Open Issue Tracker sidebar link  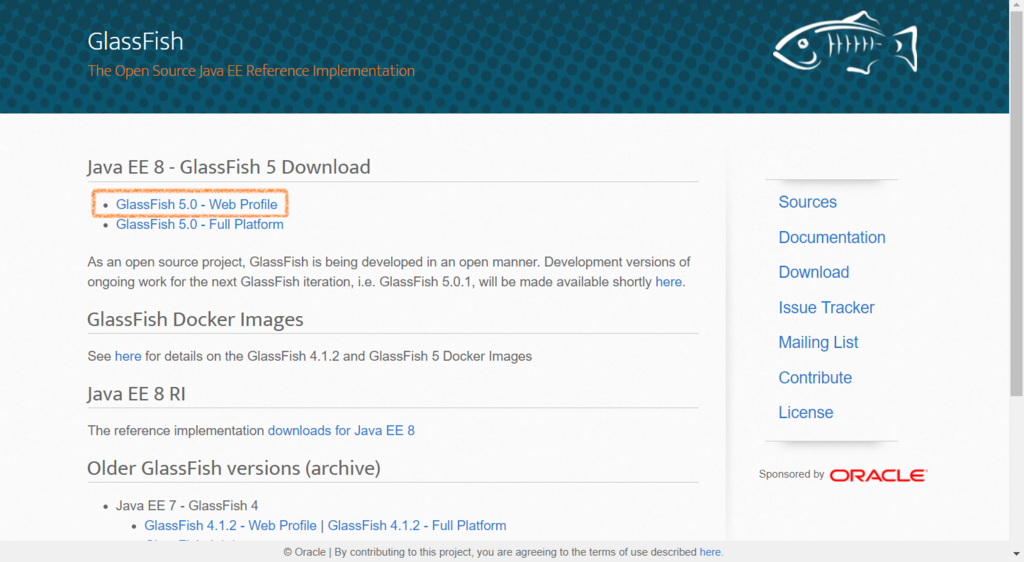coord(826,307)
